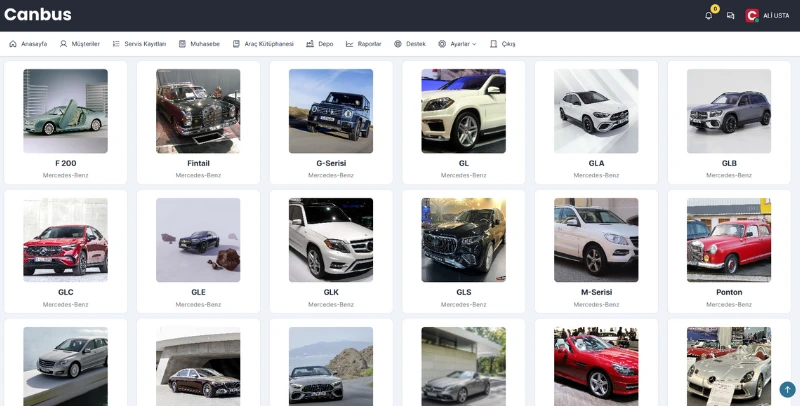Open the GL car thumbnail
This screenshot has width=800, height=406.
[x=463, y=111]
